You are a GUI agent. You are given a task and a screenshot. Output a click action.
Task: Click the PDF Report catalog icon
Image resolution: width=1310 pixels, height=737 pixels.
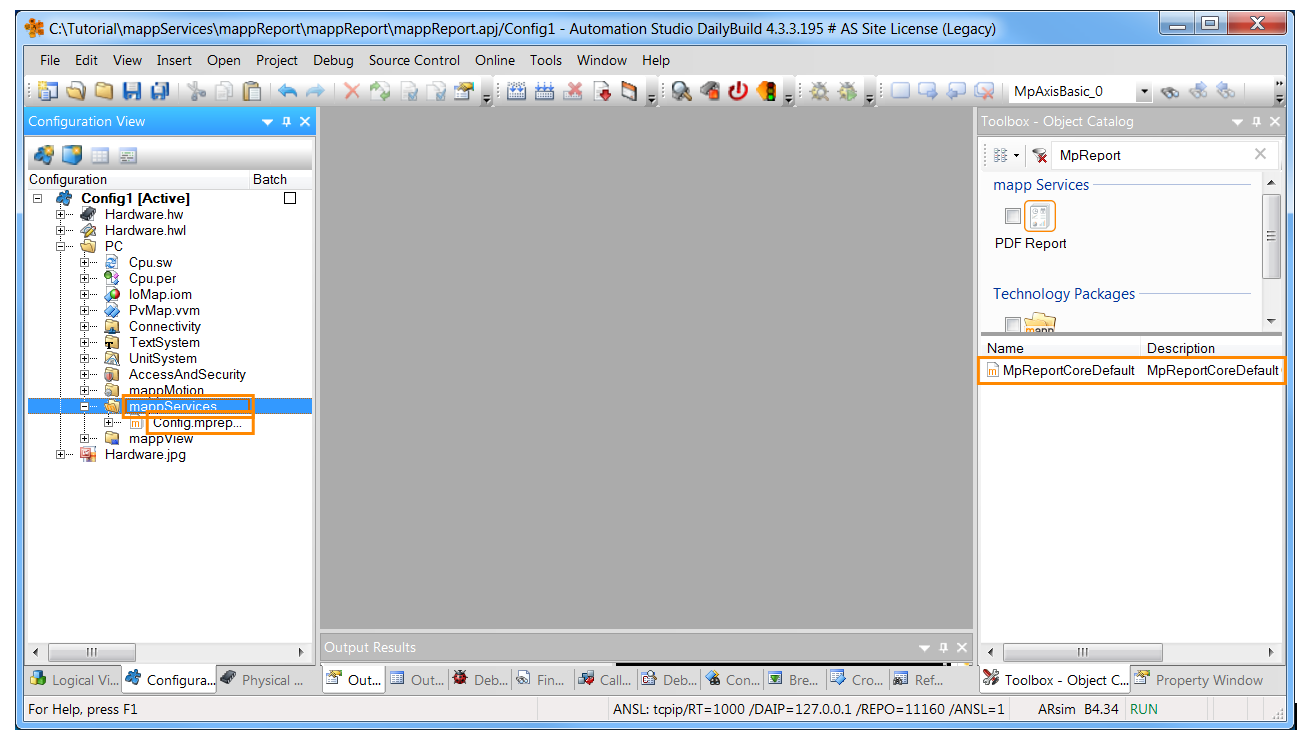[1040, 216]
